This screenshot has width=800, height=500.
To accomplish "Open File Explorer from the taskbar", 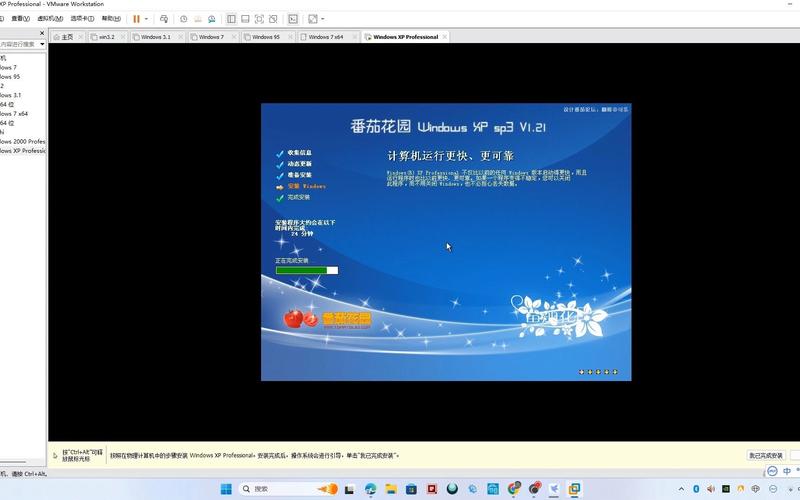I will point(391,489).
